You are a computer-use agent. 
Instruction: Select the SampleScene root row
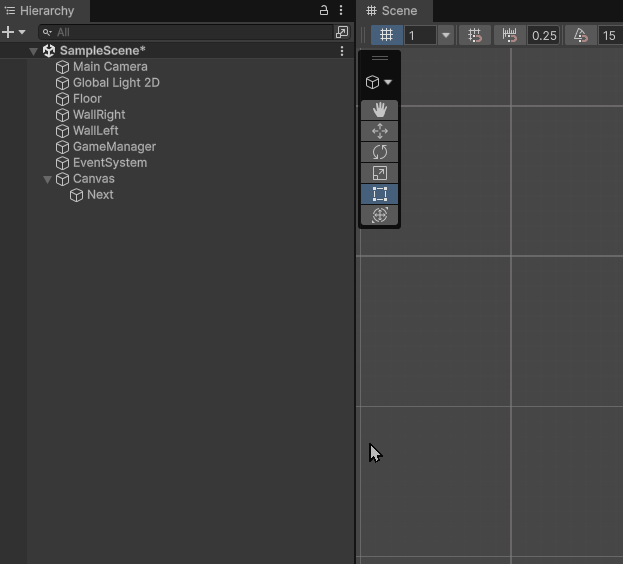point(177,51)
